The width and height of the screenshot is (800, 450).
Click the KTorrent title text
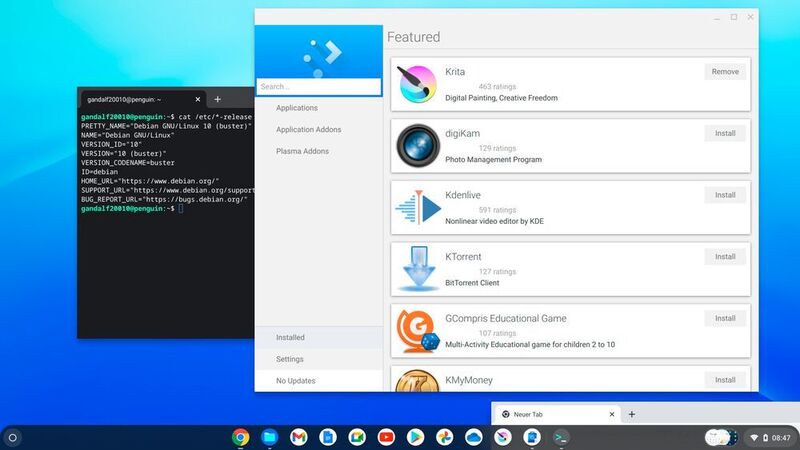click(463, 257)
